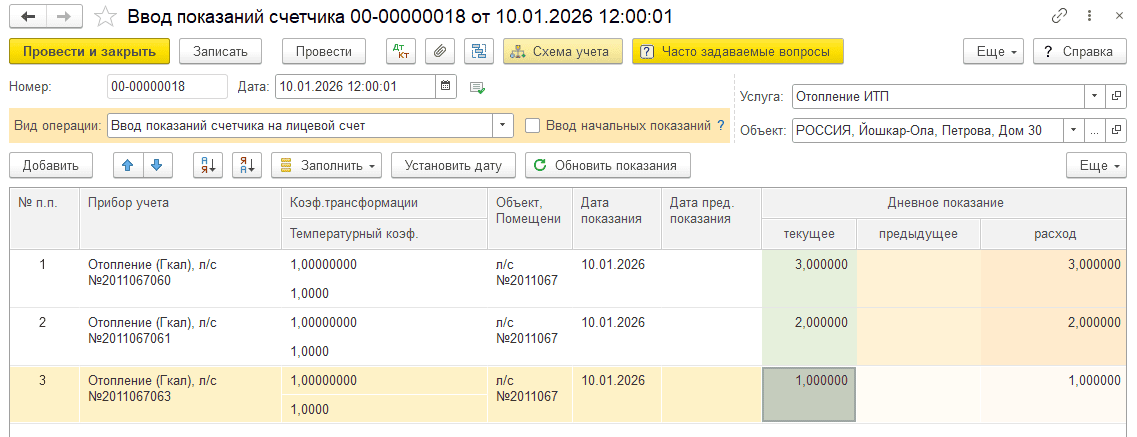Screen dimensions: 1137x437
Task: Click Провести и закрыть button
Action: point(89,51)
